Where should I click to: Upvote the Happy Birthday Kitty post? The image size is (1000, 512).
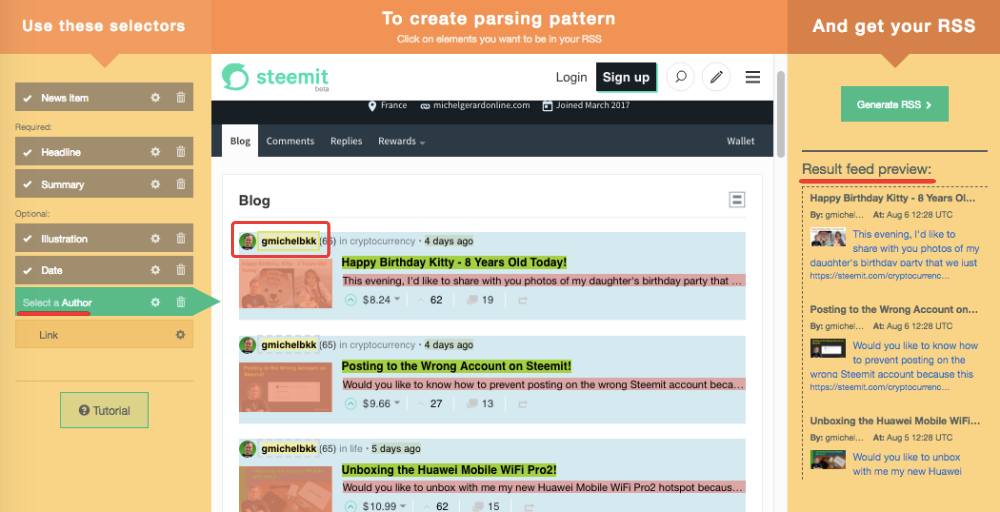coord(350,299)
